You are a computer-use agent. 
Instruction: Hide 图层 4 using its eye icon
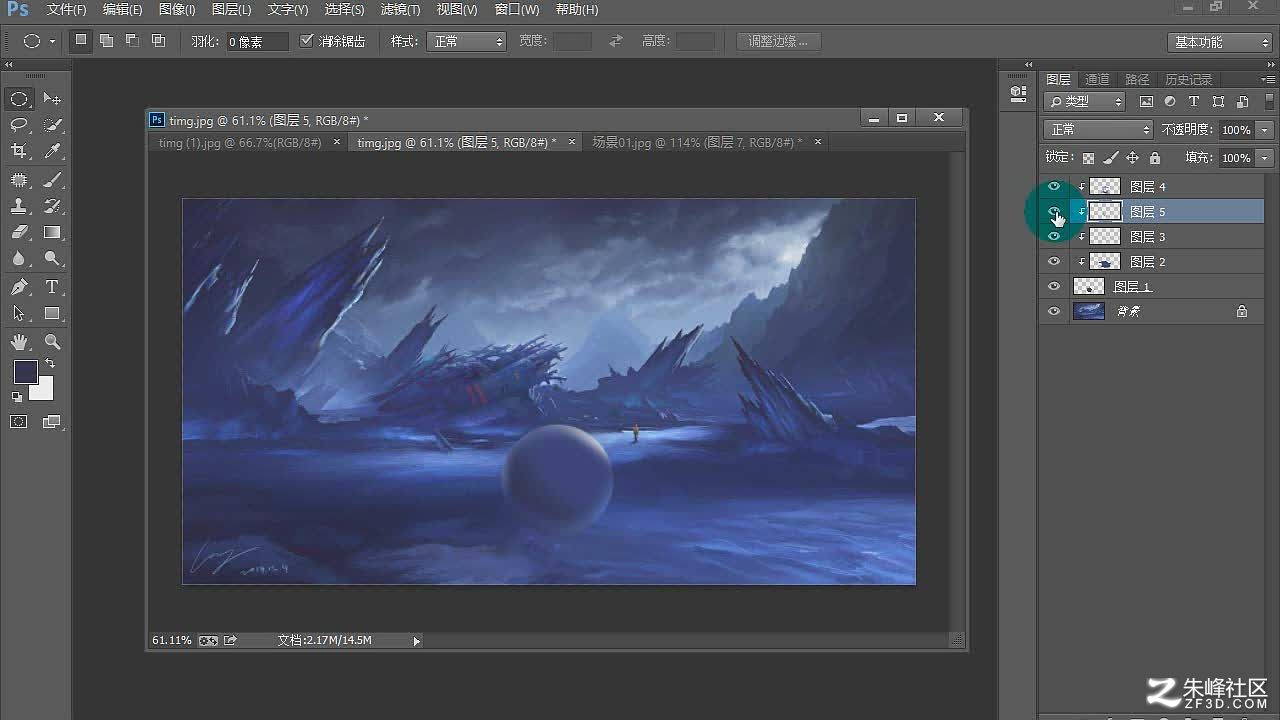[1053, 186]
